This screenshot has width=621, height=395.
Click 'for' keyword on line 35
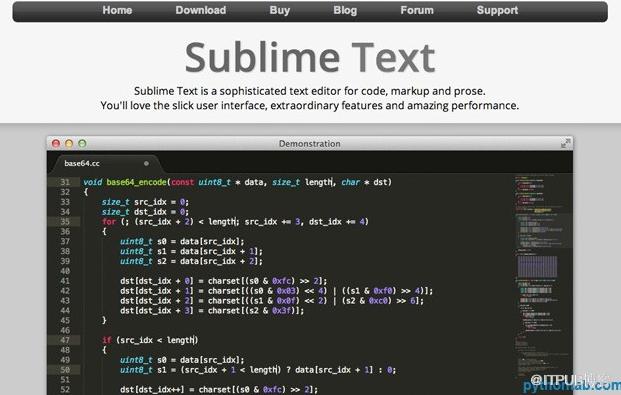(109, 221)
